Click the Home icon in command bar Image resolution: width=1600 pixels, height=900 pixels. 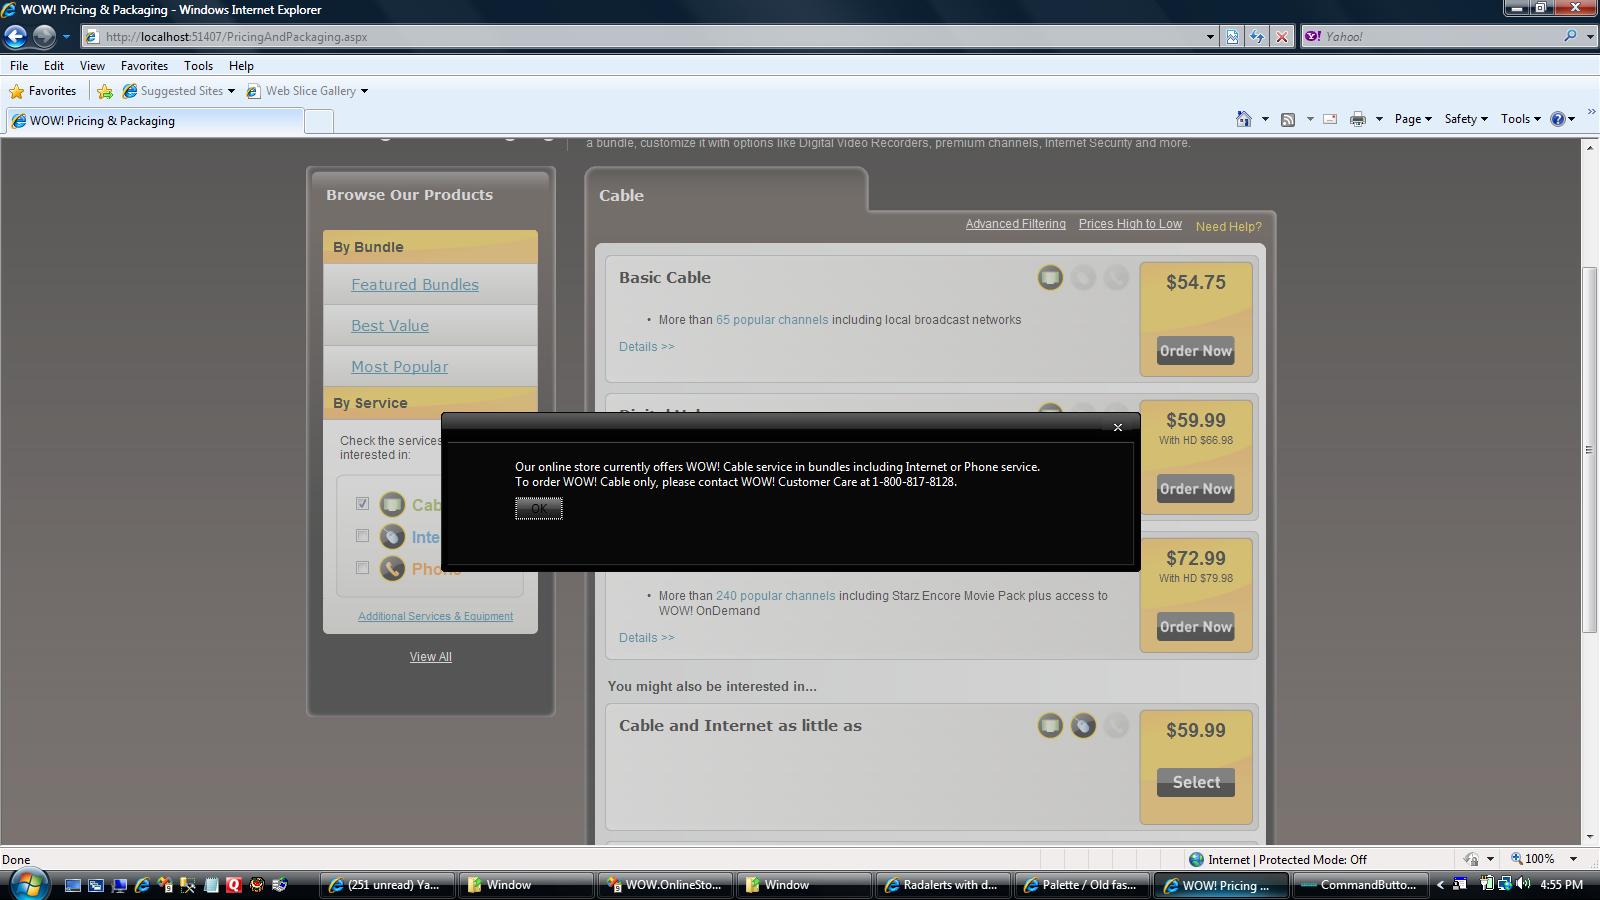tap(1243, 119)
